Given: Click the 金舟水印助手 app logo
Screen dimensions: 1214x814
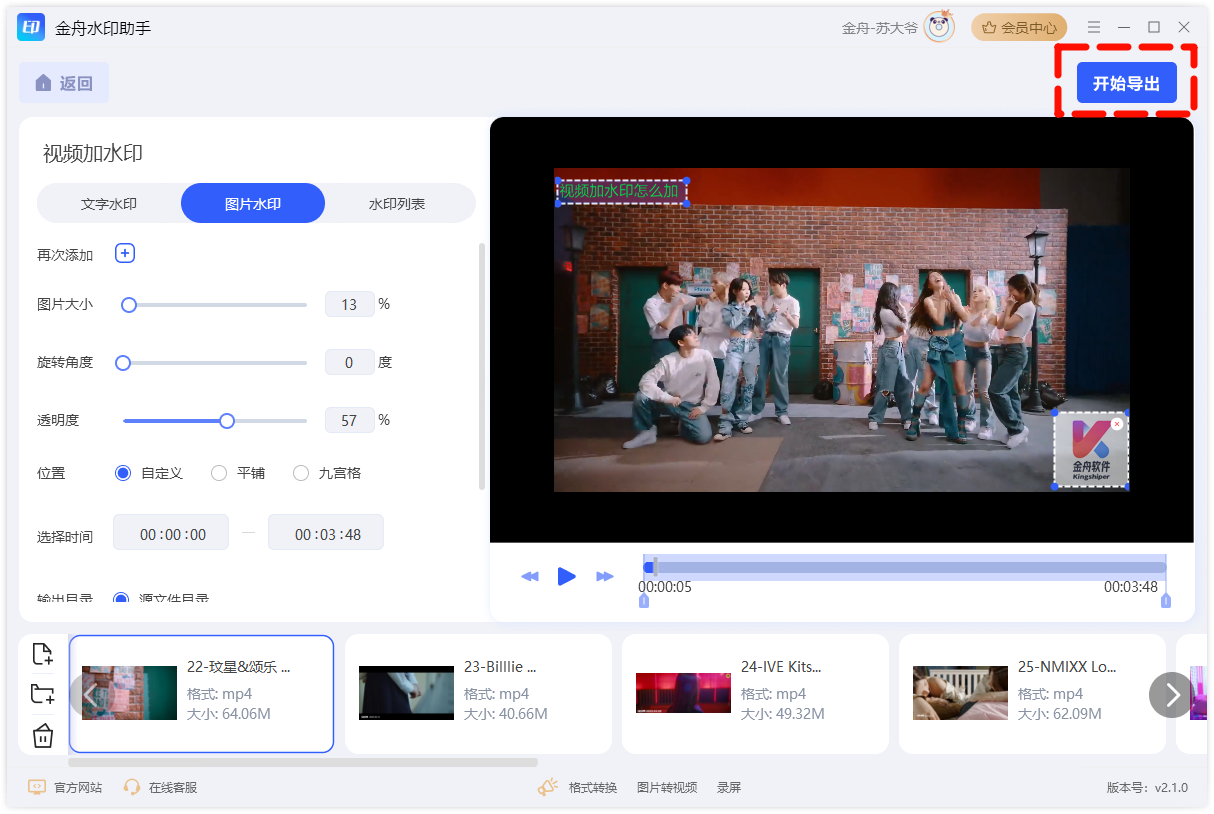Looking at the screenshot, I should (x=31, y=27).
